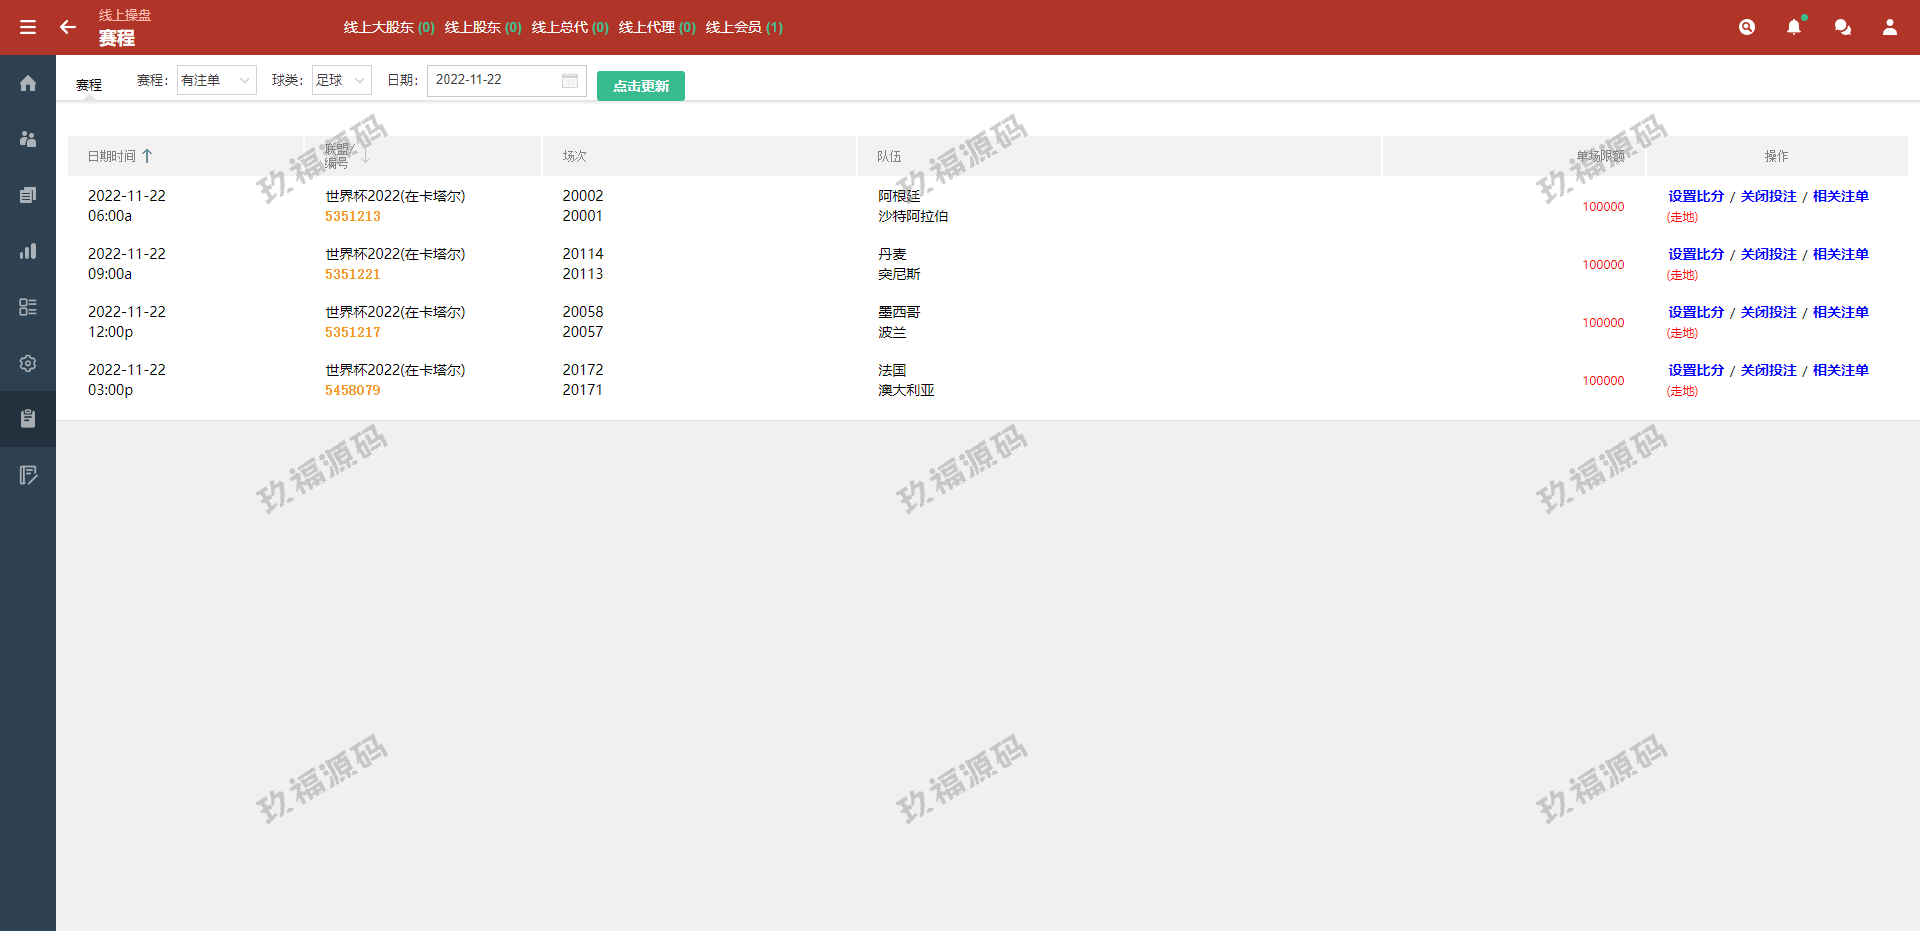Open the bar chart icon in sidebar

tap(28, 251)
